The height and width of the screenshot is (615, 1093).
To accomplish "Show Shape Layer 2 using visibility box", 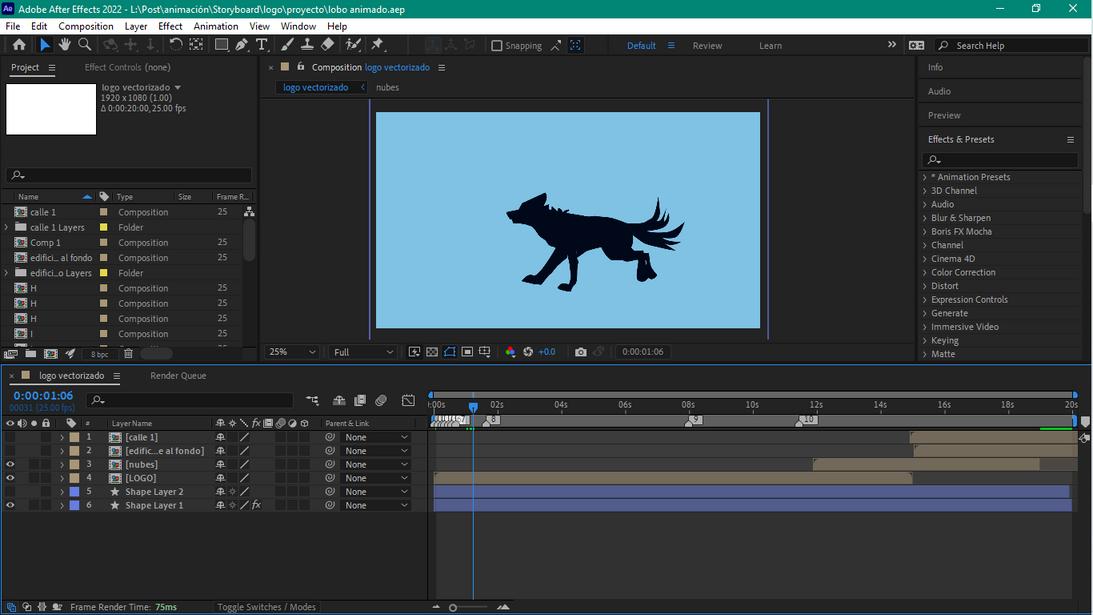I will coord(10,492).
